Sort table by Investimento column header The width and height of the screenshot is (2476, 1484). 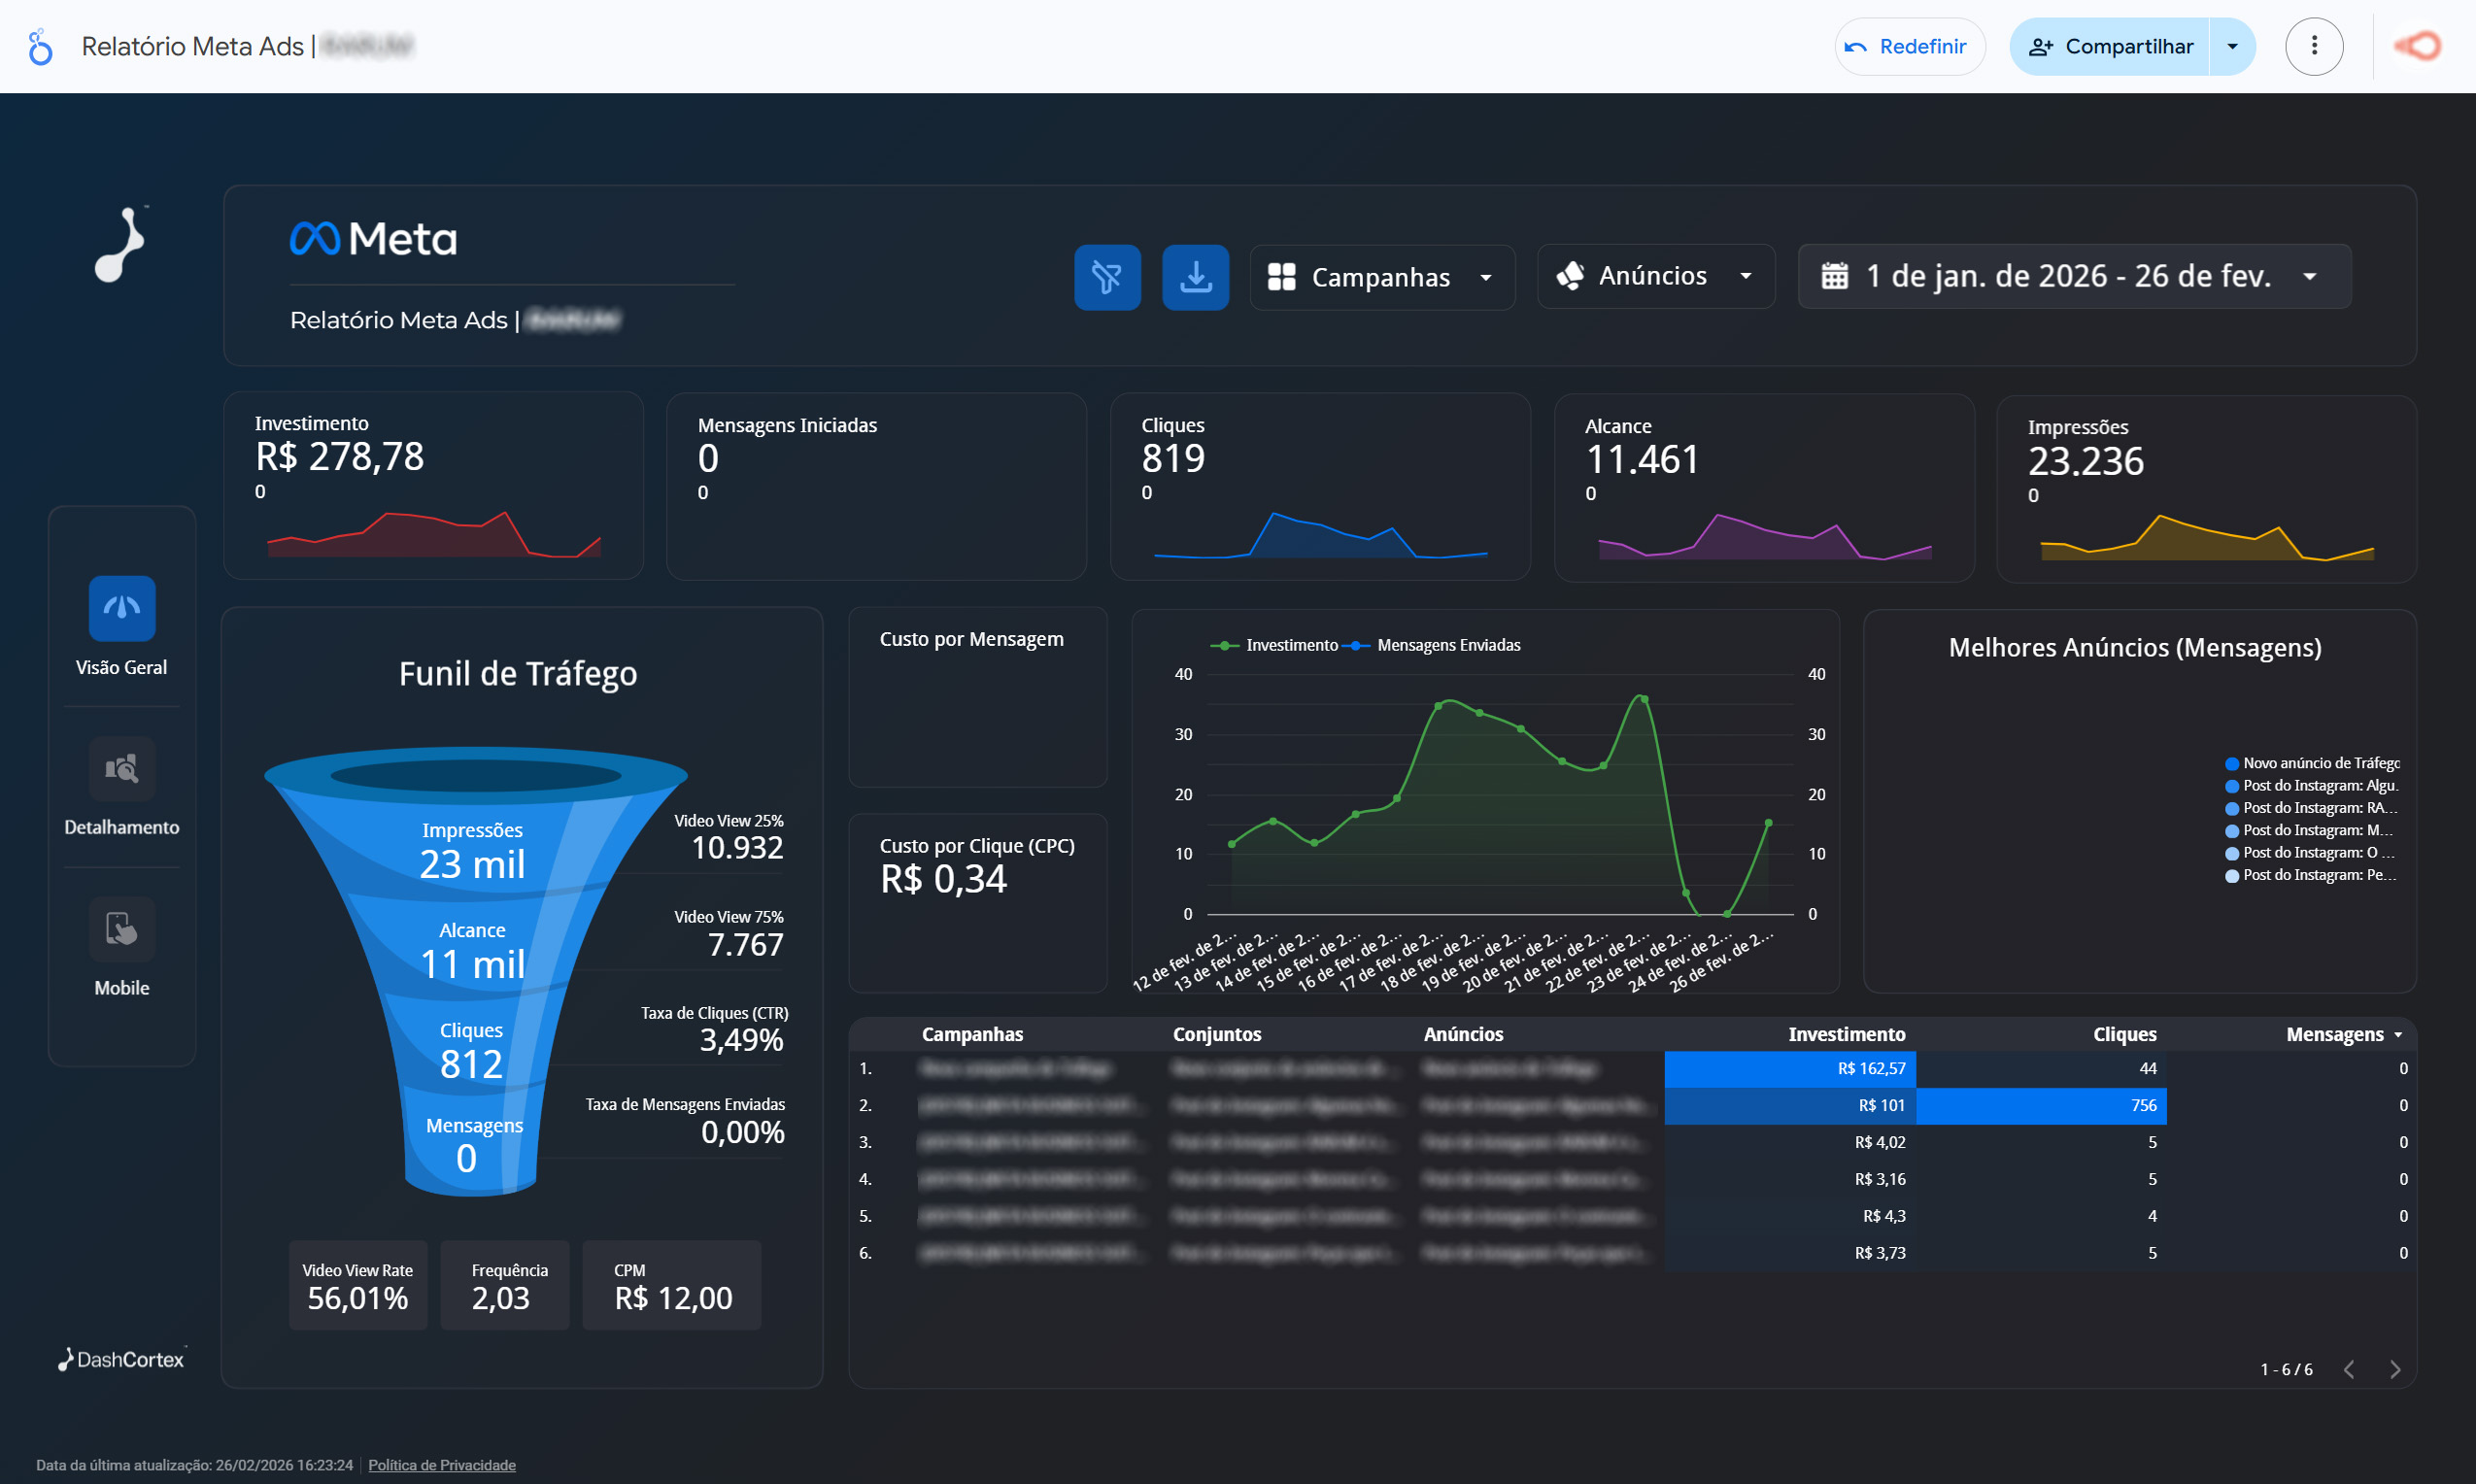pos(1846,1034)
